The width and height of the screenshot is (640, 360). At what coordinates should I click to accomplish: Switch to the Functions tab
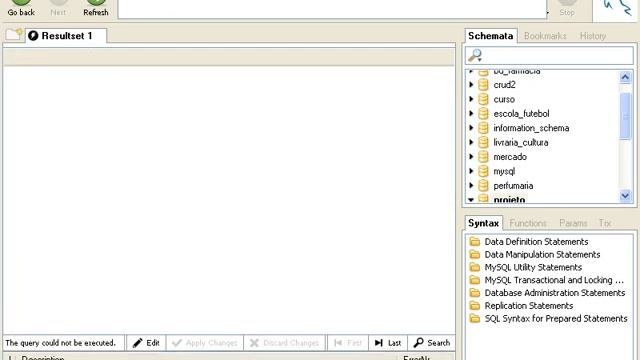click(528, 223)
